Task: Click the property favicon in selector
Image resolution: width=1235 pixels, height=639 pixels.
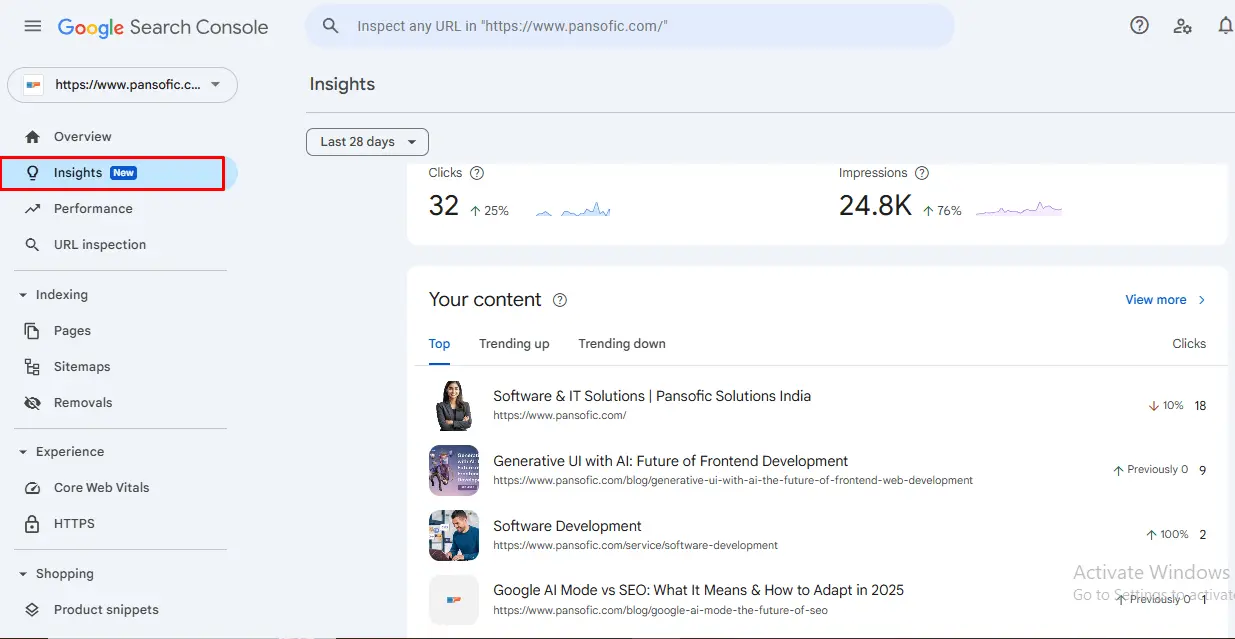Action: point(34,85)
